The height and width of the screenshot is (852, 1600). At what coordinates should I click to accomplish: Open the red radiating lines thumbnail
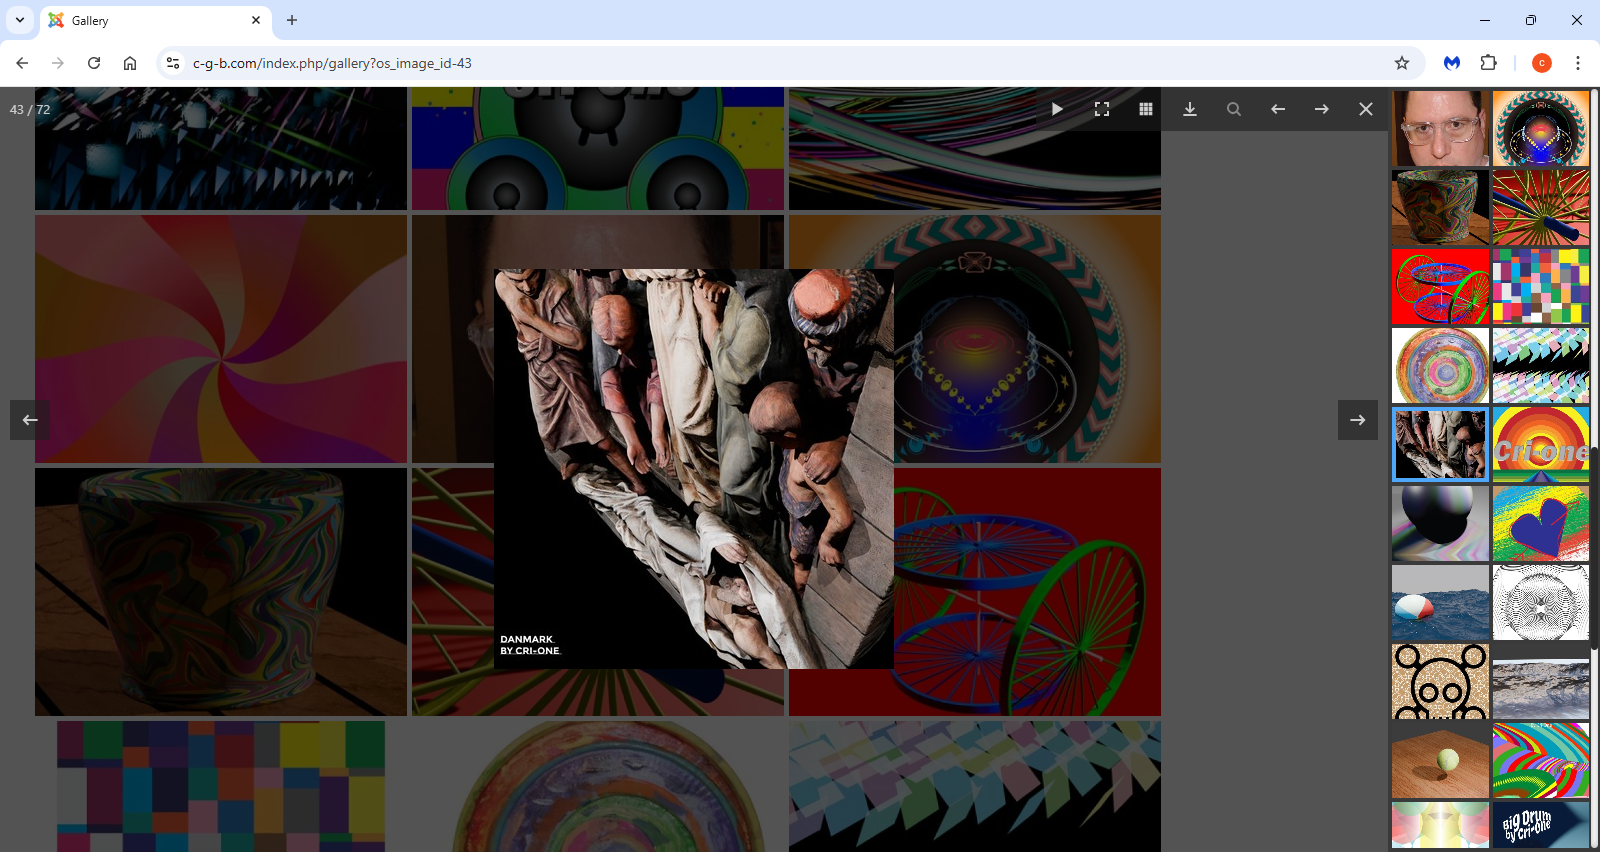point(1541,207)
